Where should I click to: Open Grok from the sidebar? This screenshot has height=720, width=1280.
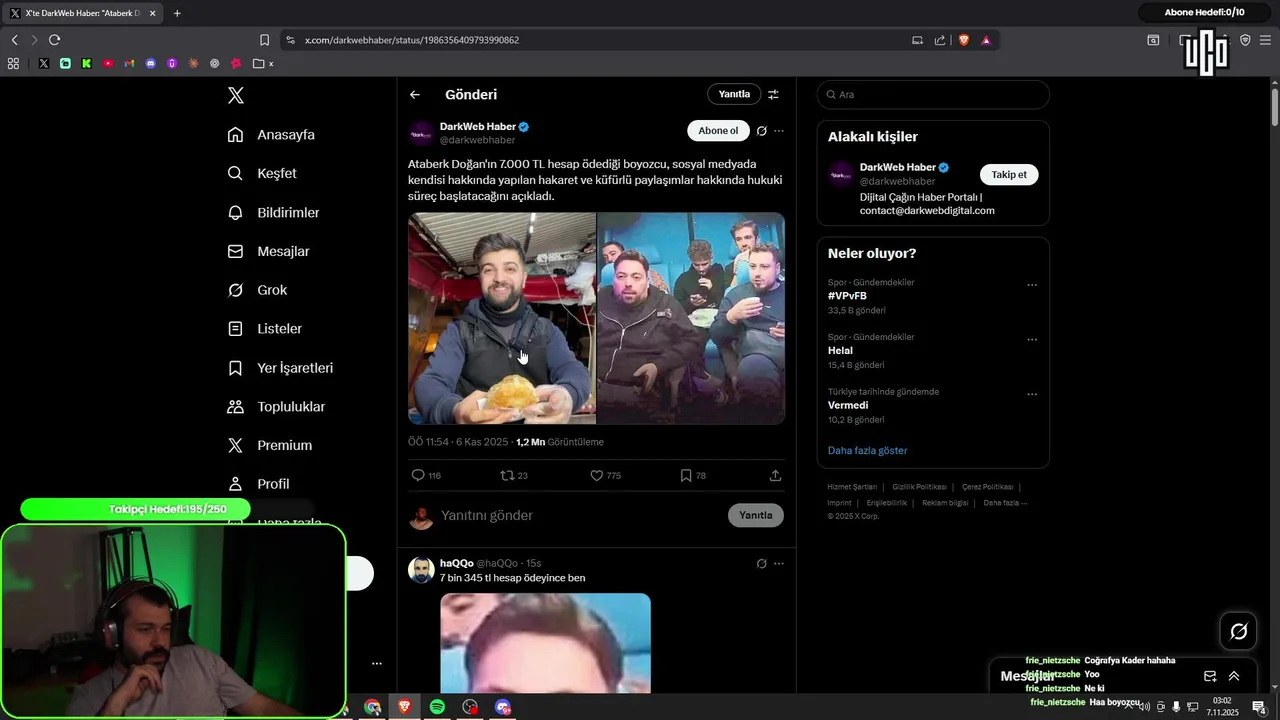(x=257, y=290)
